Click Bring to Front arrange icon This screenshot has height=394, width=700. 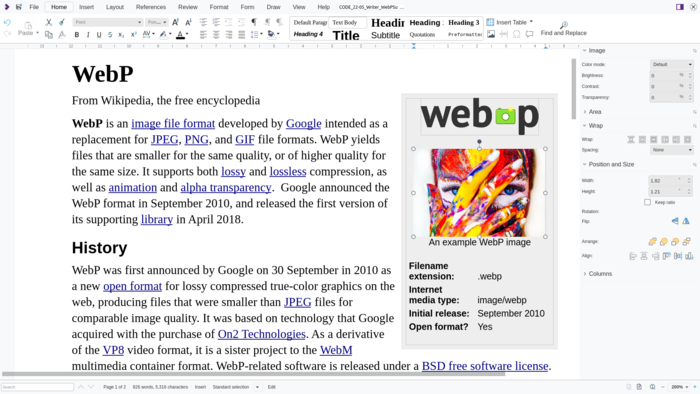coord(652,241)
